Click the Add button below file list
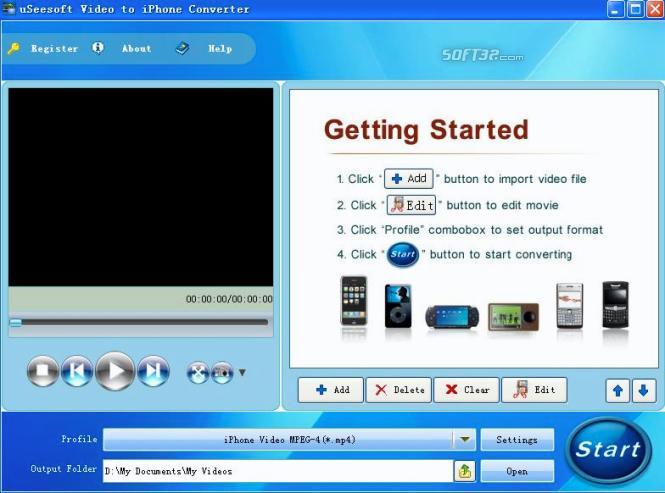Image resolution: width=665 pixels, height=493 pixels. [x=331, y=389]
